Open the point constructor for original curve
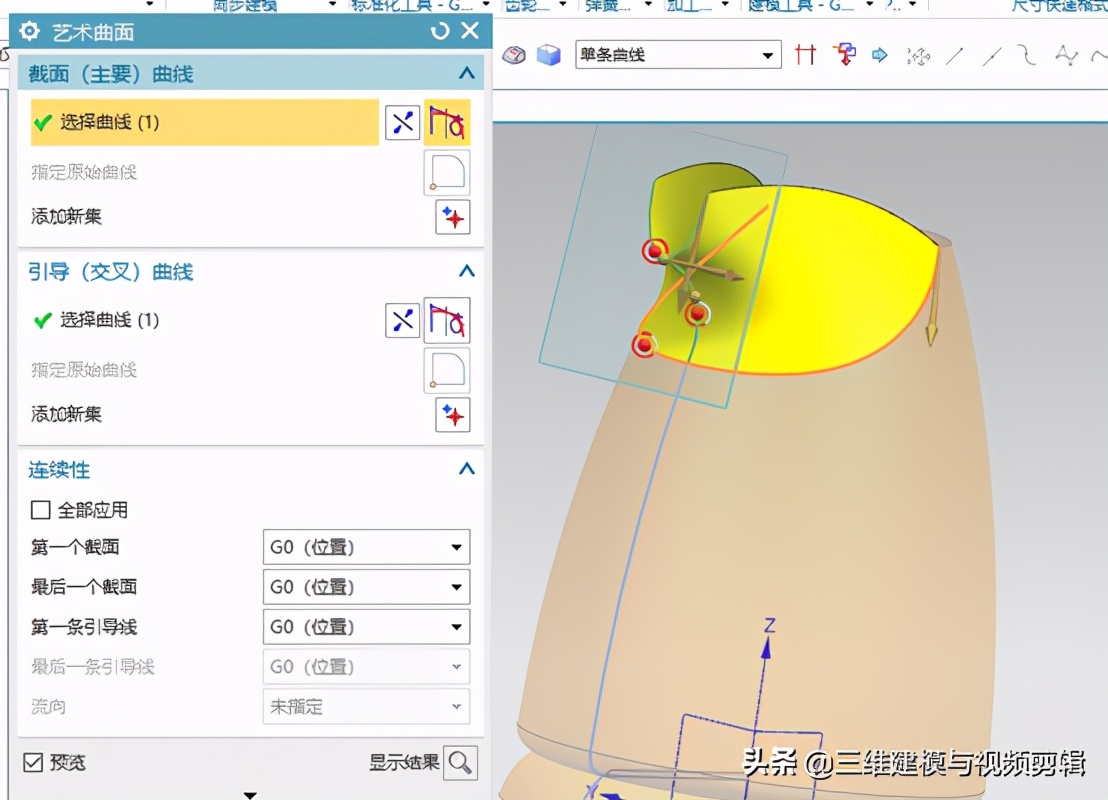1108x800 pixels. point(446,172)
